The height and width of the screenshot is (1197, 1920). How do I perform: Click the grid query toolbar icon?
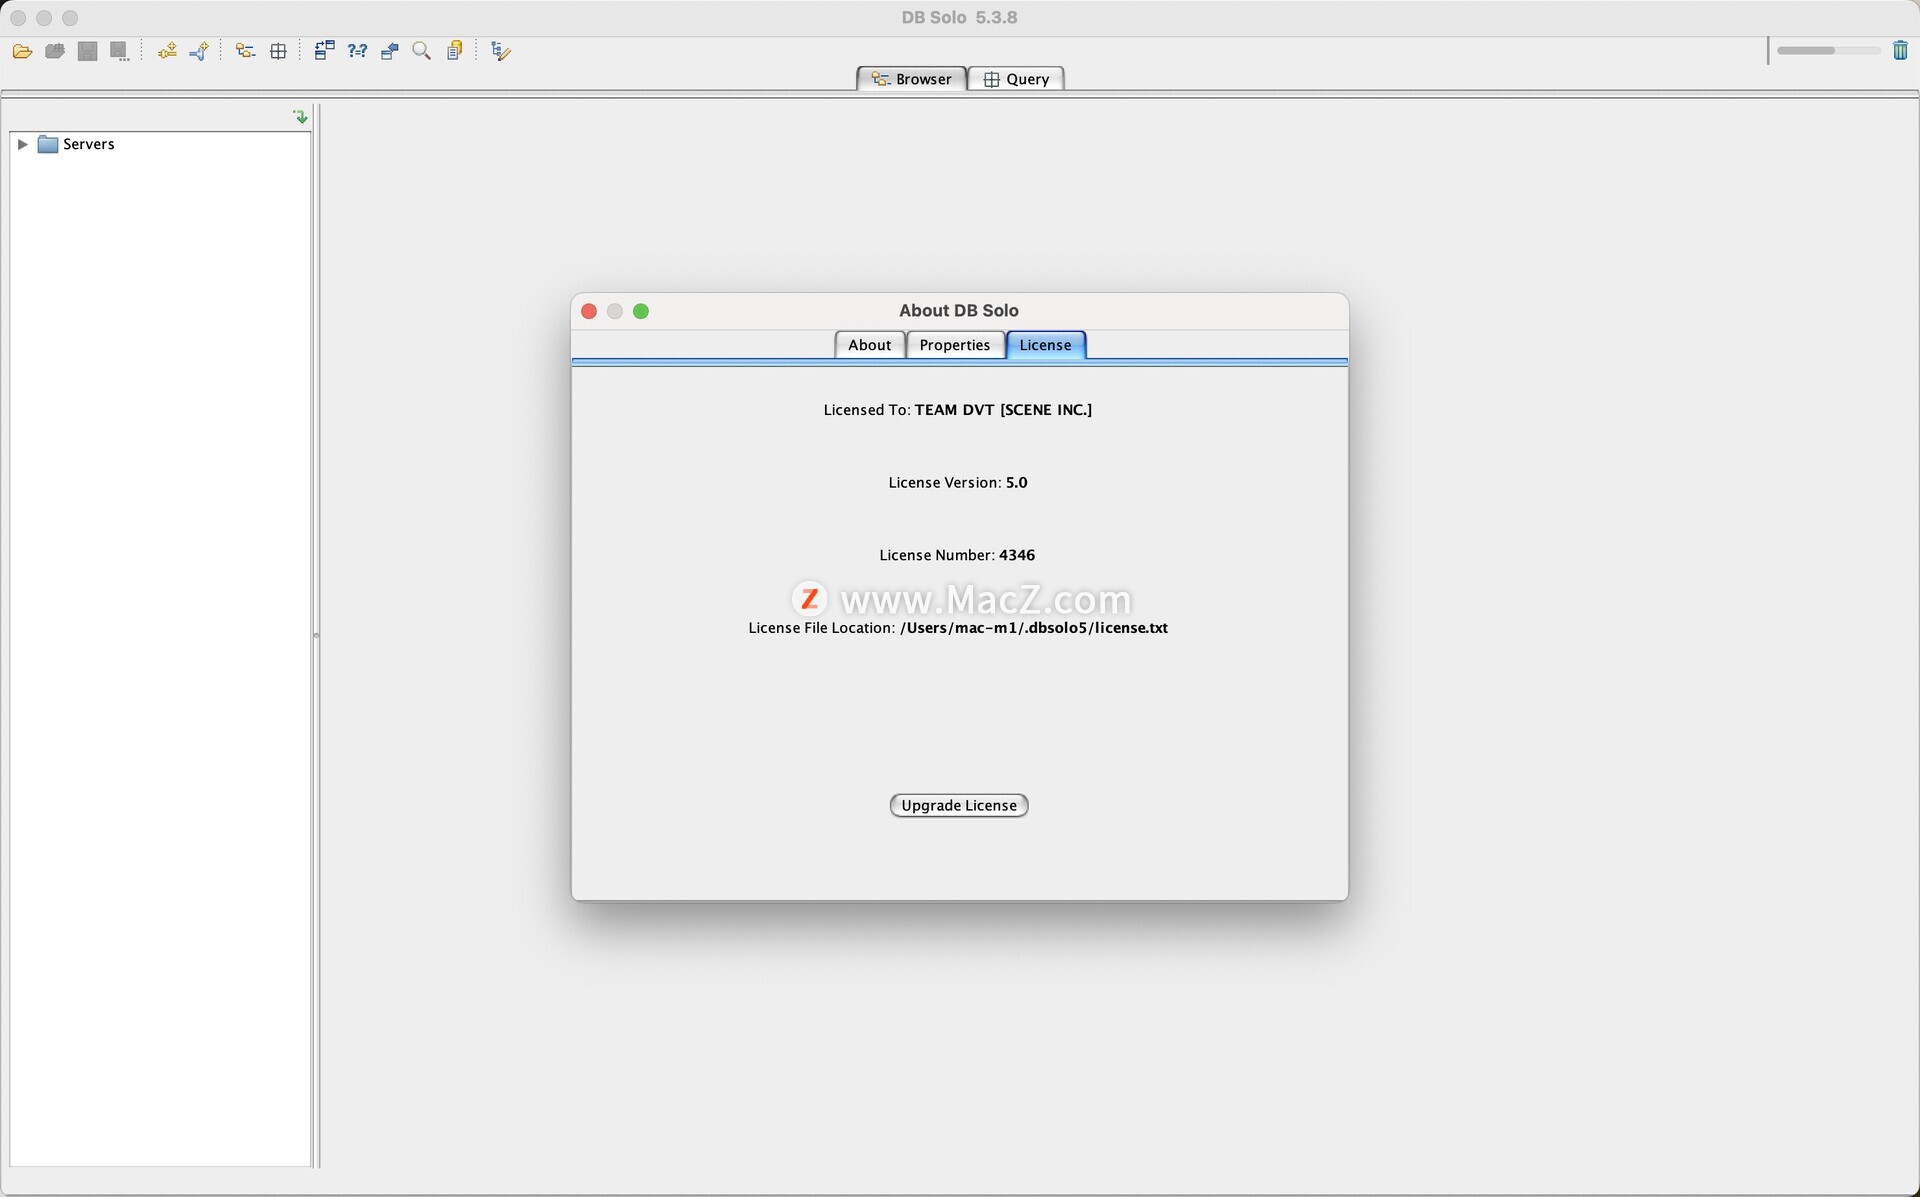pyautogui.click(x=278, y=51)
